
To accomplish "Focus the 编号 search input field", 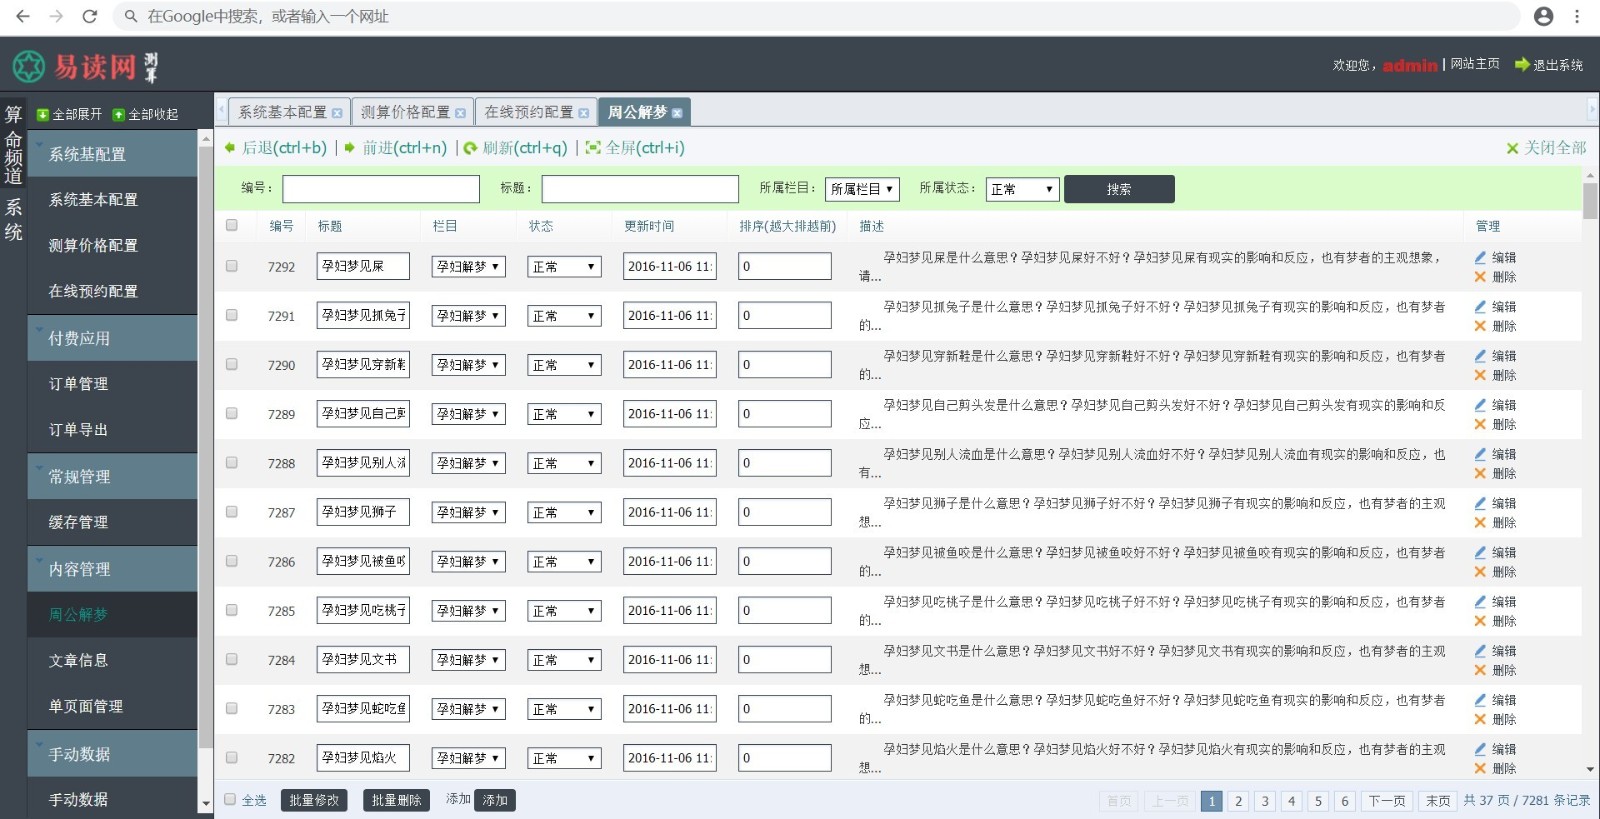I will pyautogui.click(x=381, y=189).
